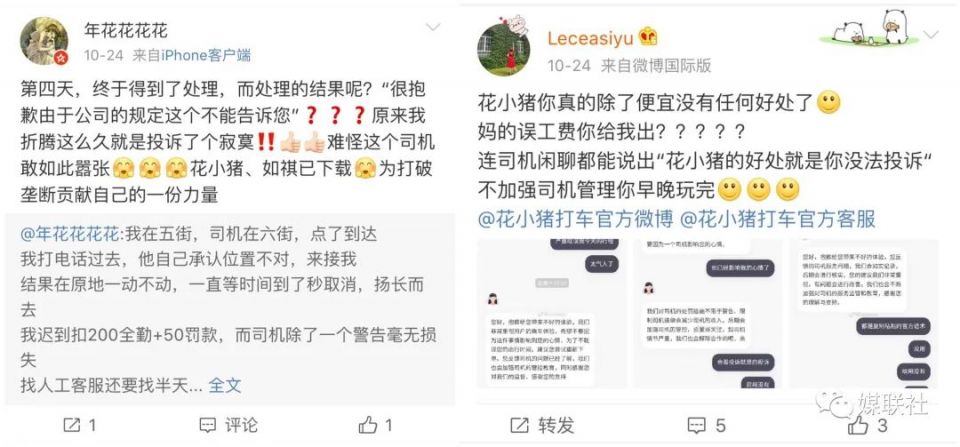The width and height of the screenshot is (960, 447).
Task: Open @花小猪打车官方微博 mention
Action: click(576, 219)
